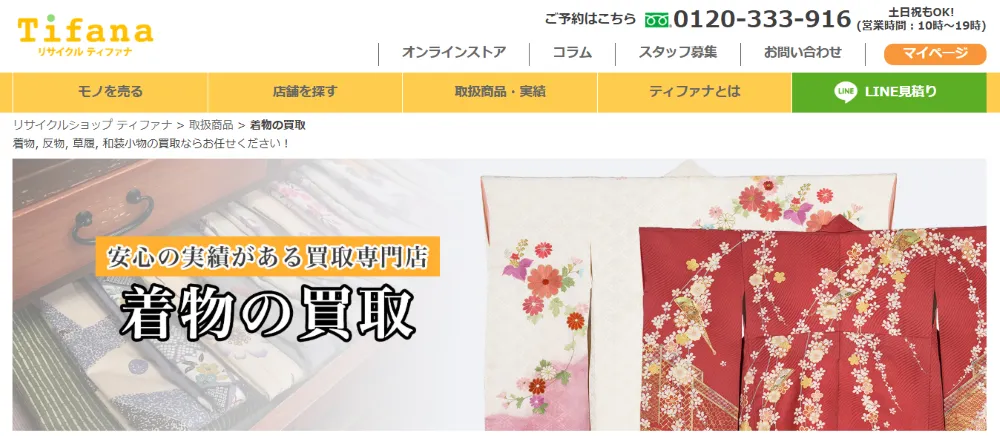The height and width of the screenshot is (436, 1000).
Task: Click the Tifana logo
Action: pos(85,36)
